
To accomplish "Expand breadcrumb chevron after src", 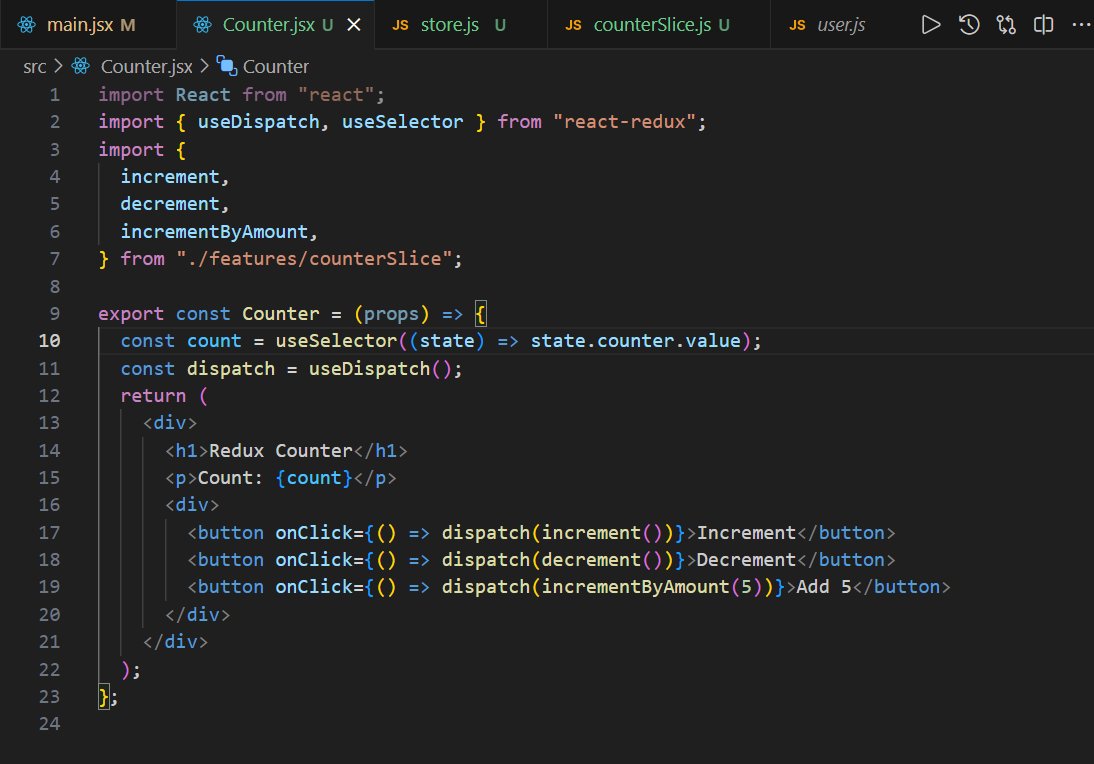I will [x=59, y=66].
